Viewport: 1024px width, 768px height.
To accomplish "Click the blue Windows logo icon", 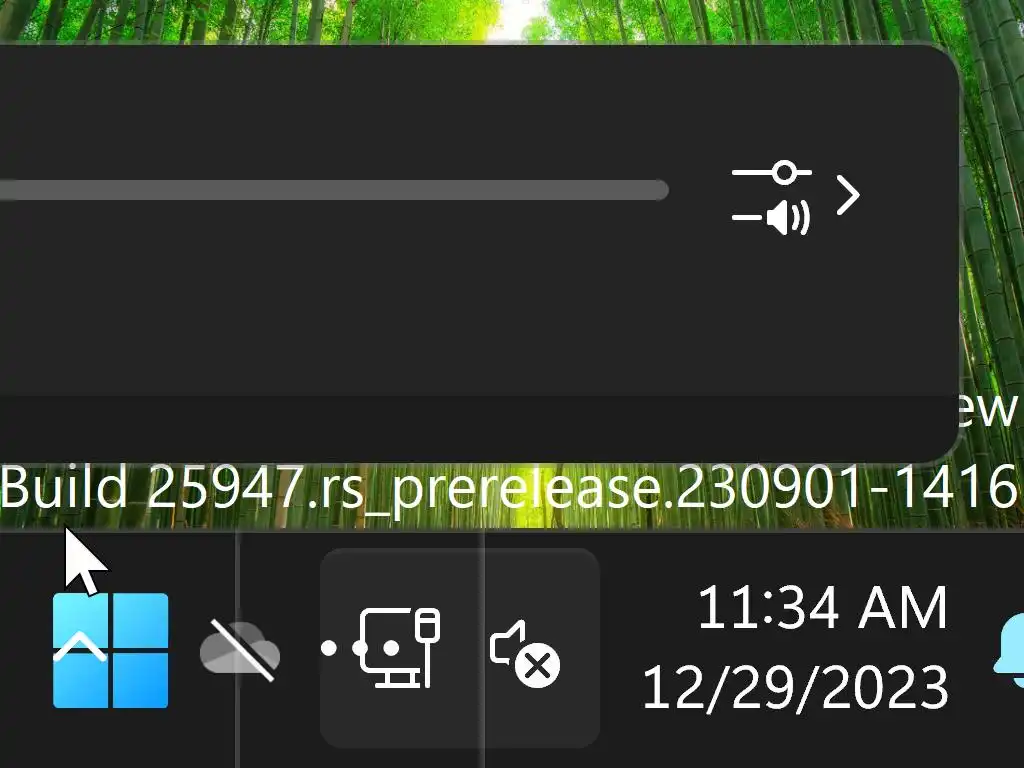I will tap(110, 650).
